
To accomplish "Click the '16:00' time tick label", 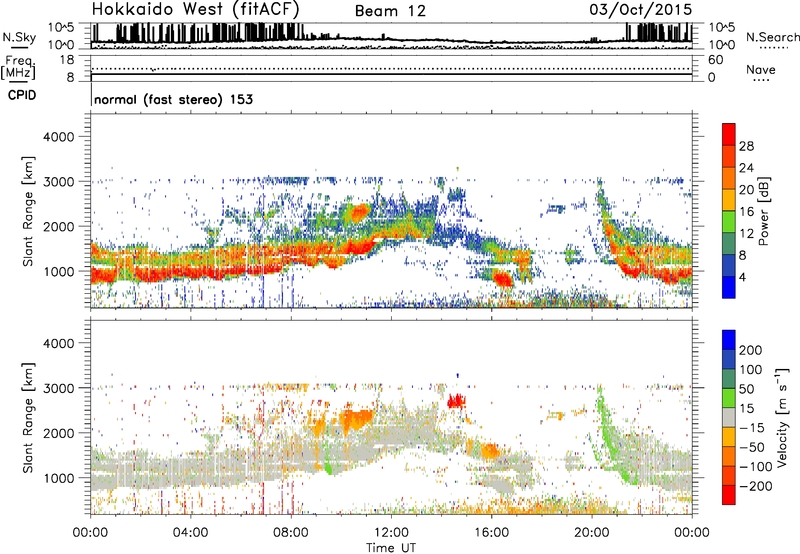I will pos(491,533).
